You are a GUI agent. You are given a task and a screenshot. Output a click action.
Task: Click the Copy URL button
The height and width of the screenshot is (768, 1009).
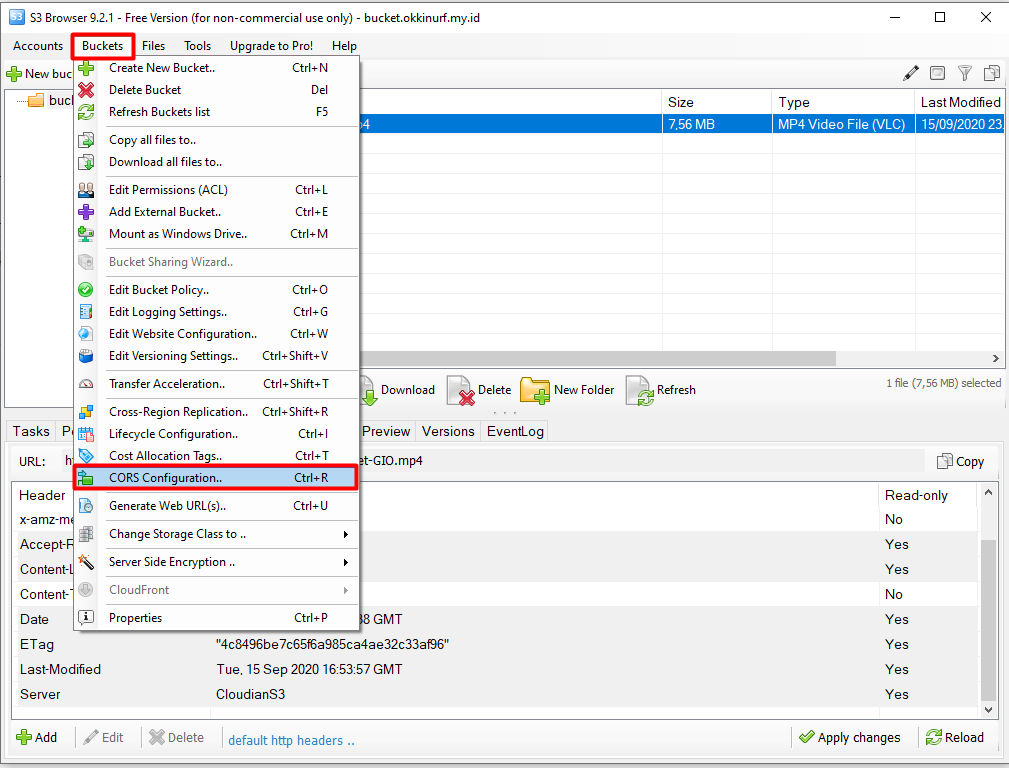coord(961,461)
